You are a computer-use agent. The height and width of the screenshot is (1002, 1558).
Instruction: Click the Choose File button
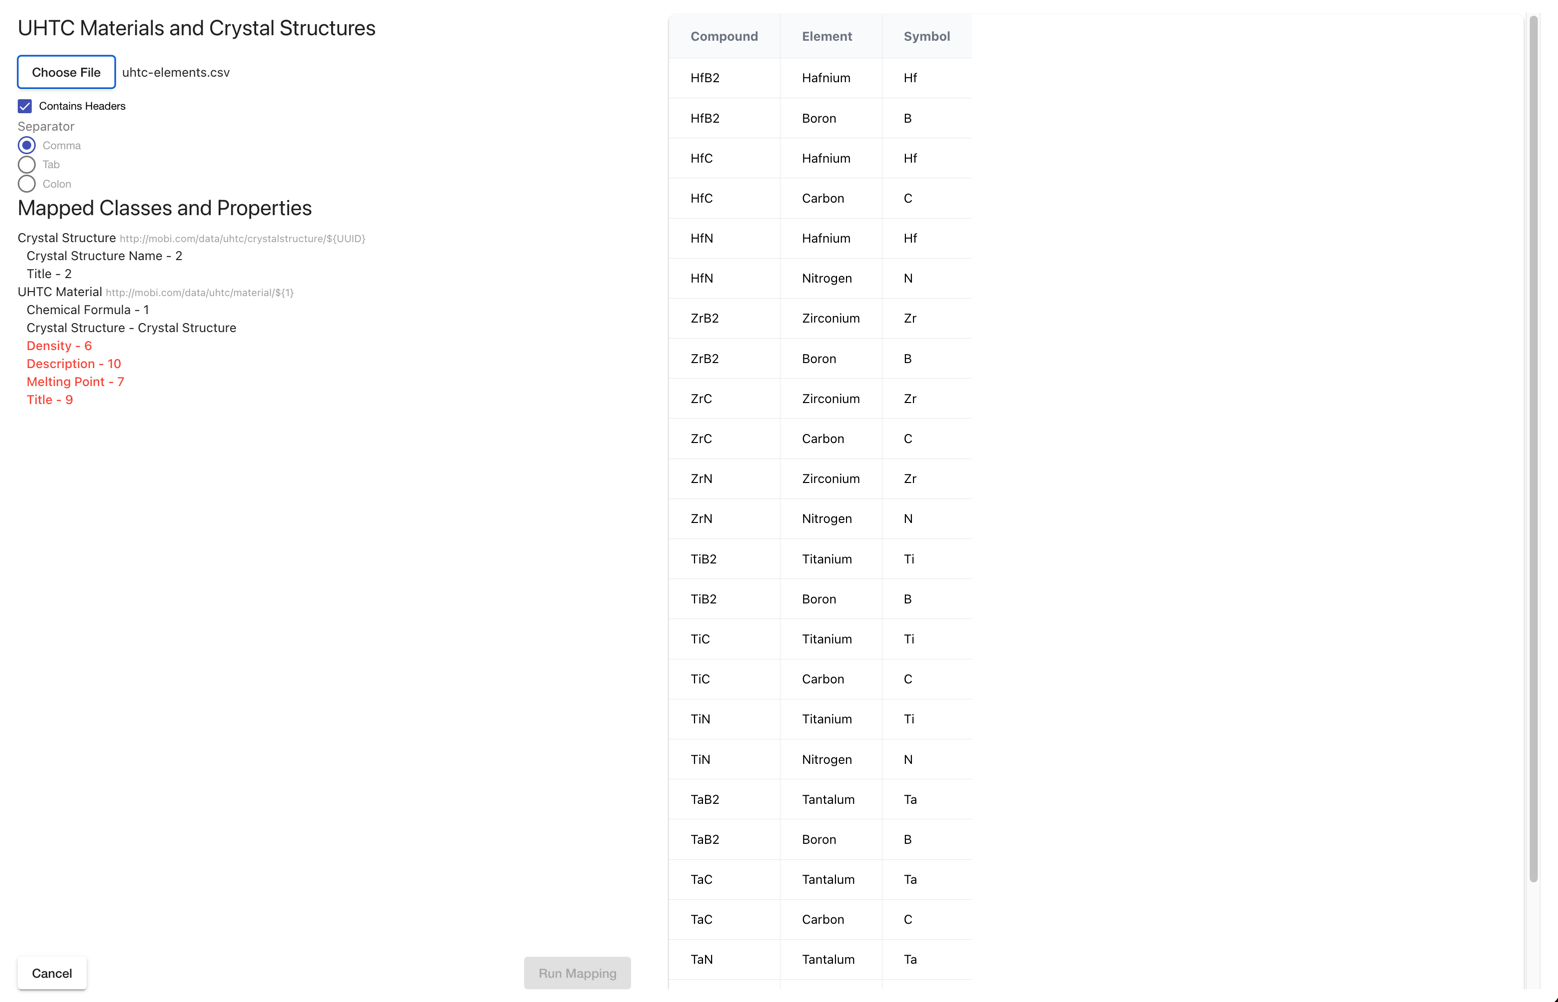click(x=66, y=72)
